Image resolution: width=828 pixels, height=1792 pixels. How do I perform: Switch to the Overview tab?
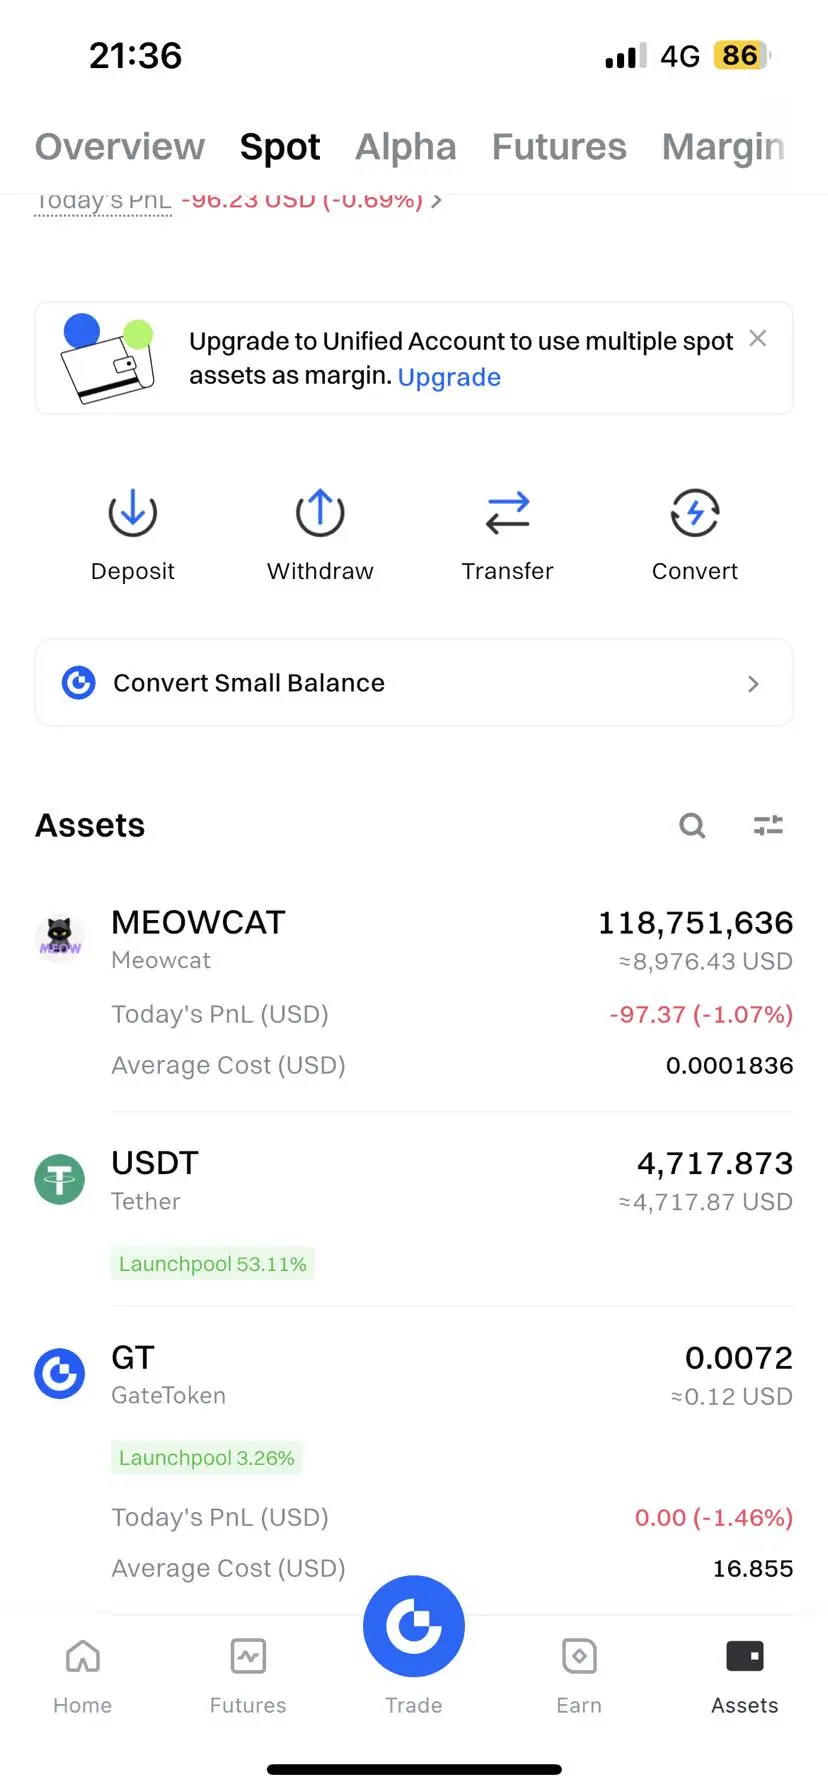(x=120, y=147)
